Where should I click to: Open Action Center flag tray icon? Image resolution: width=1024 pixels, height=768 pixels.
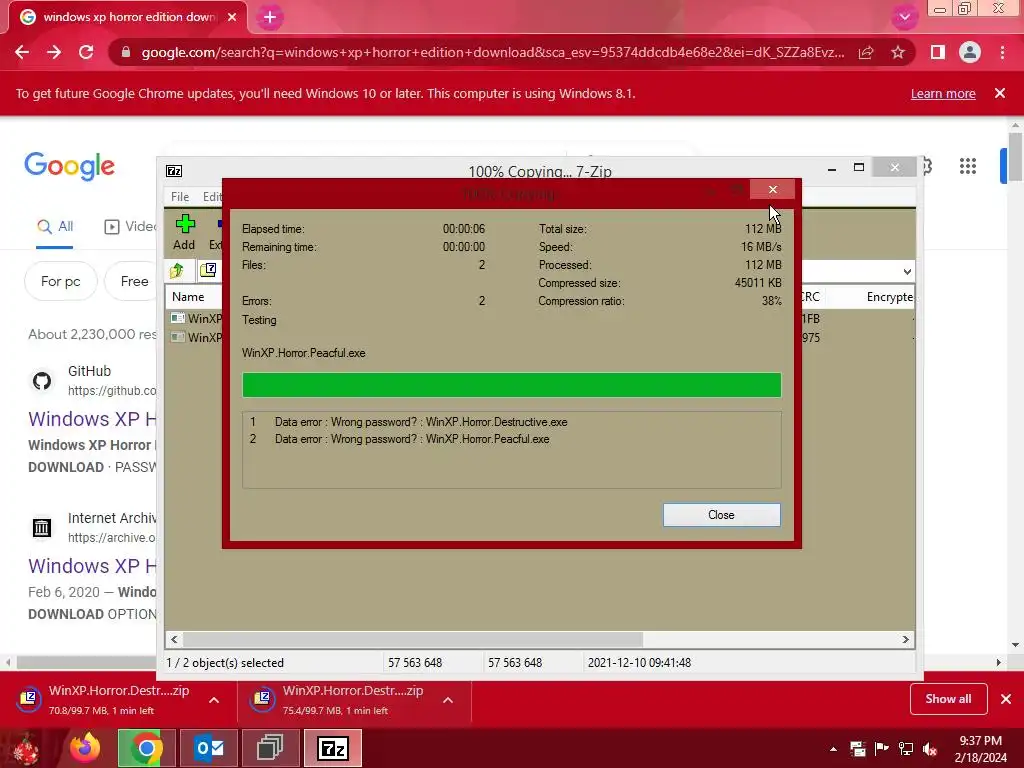click(x=882, y=749)
